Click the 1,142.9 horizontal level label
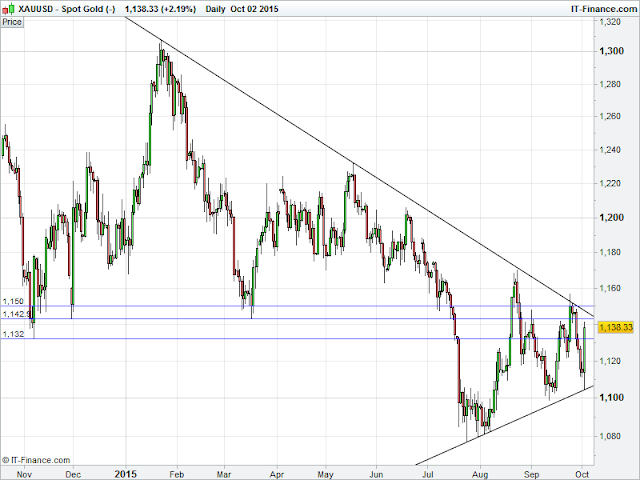640x480 pixels. (x=16, y=314)
